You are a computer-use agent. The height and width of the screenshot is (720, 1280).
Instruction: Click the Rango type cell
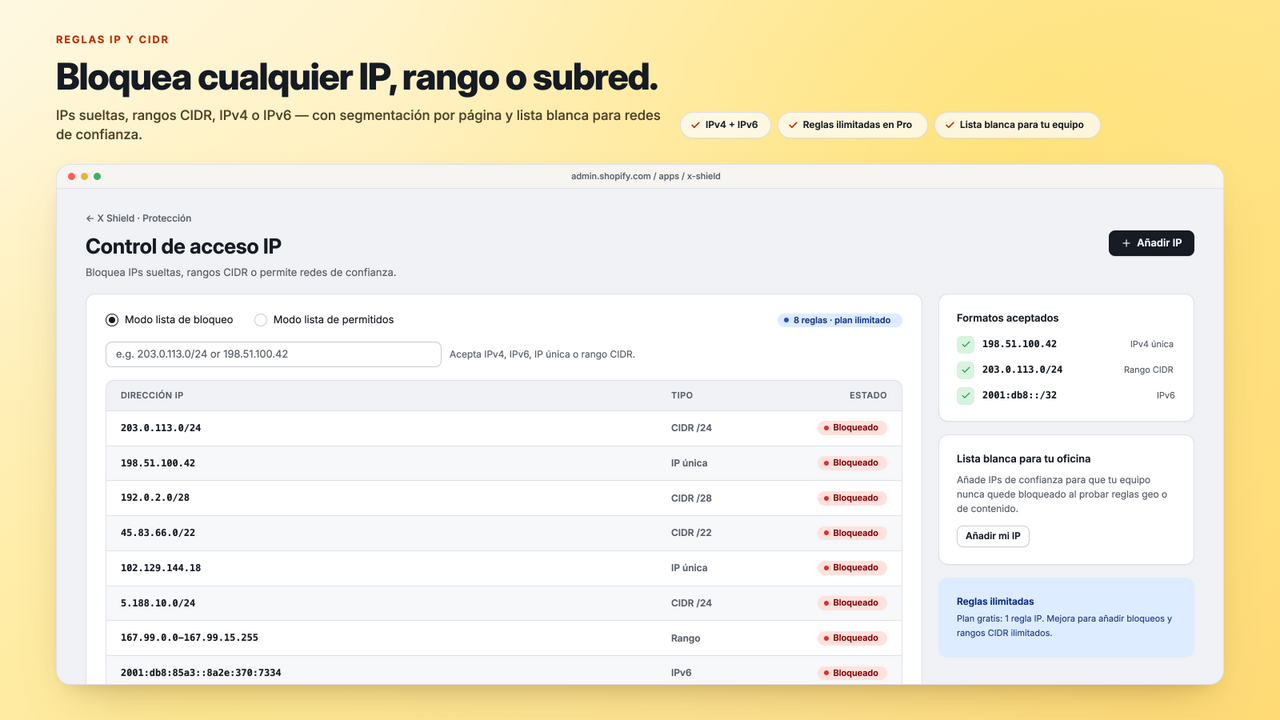pos(686,638)
